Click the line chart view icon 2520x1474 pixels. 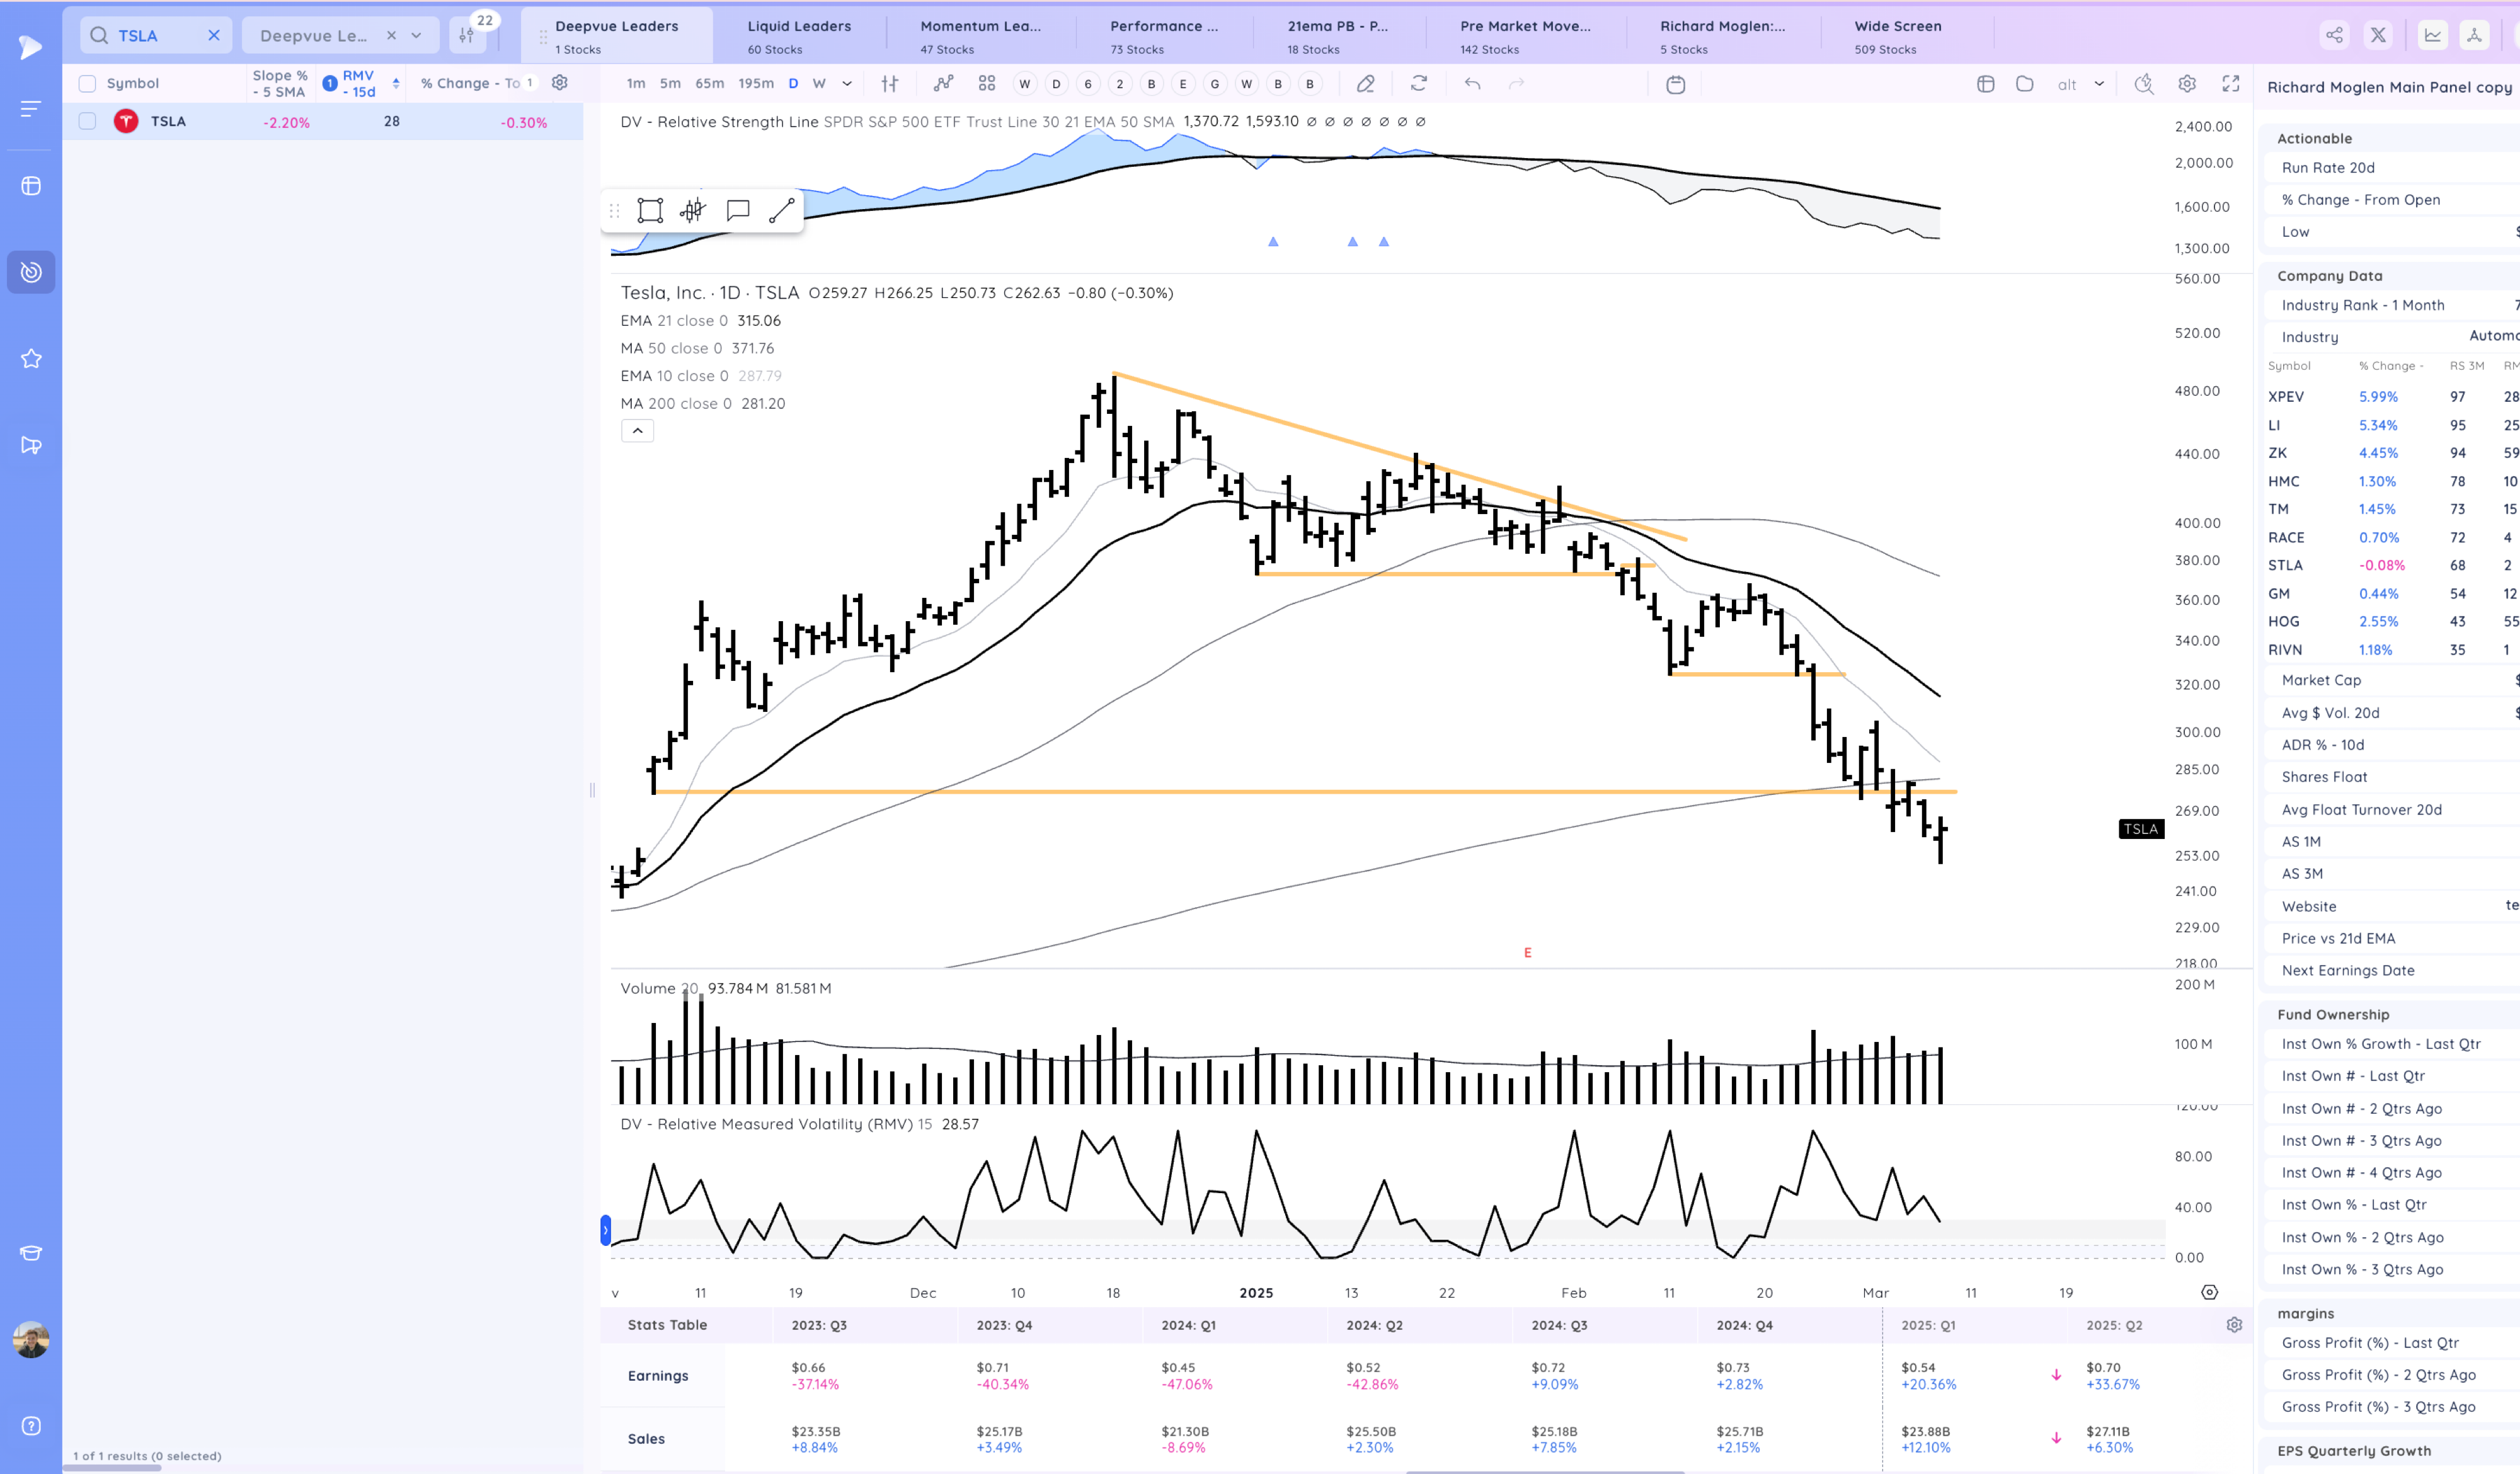pyautogui.click(x=2432, y=35)
